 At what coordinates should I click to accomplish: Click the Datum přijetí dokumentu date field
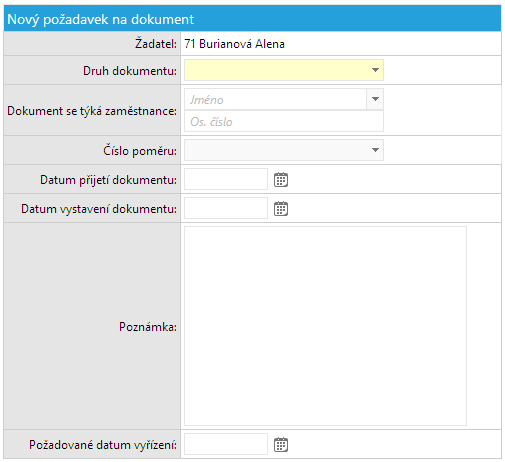point(226,179)
